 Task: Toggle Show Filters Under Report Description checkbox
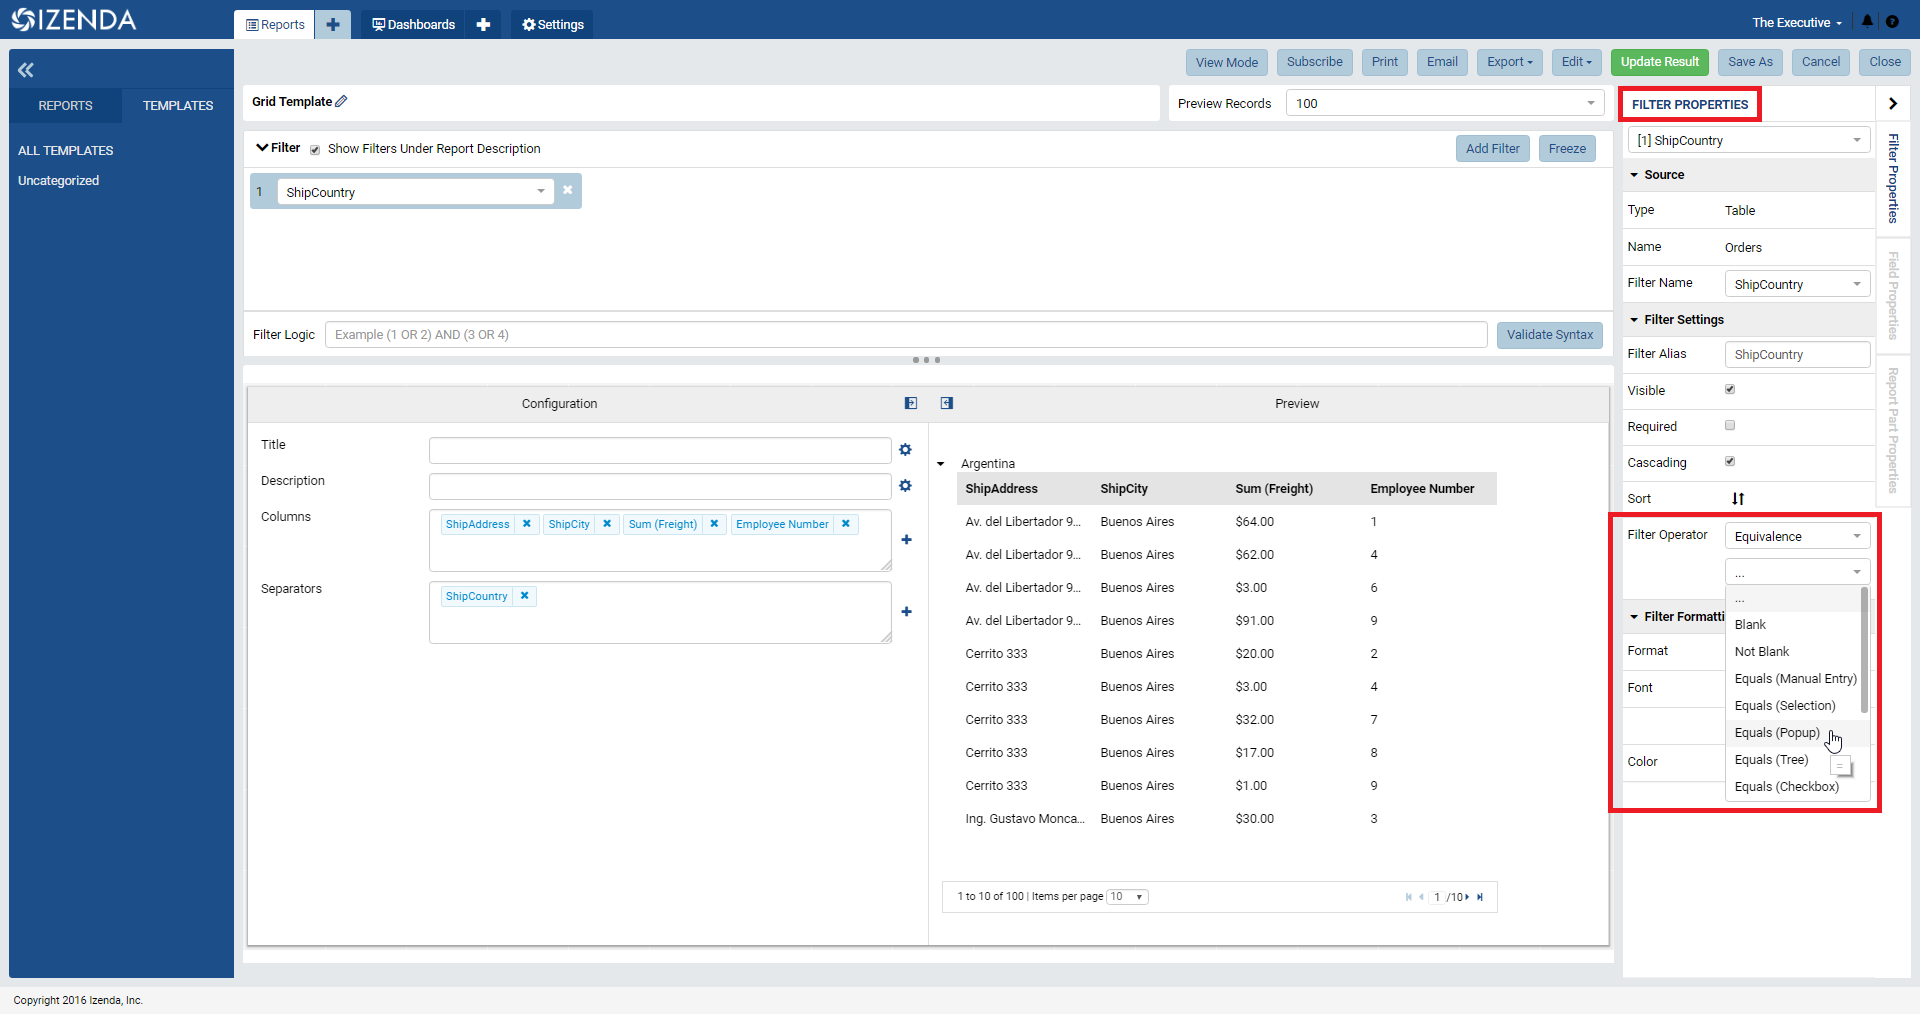click(x=315, y=150)
